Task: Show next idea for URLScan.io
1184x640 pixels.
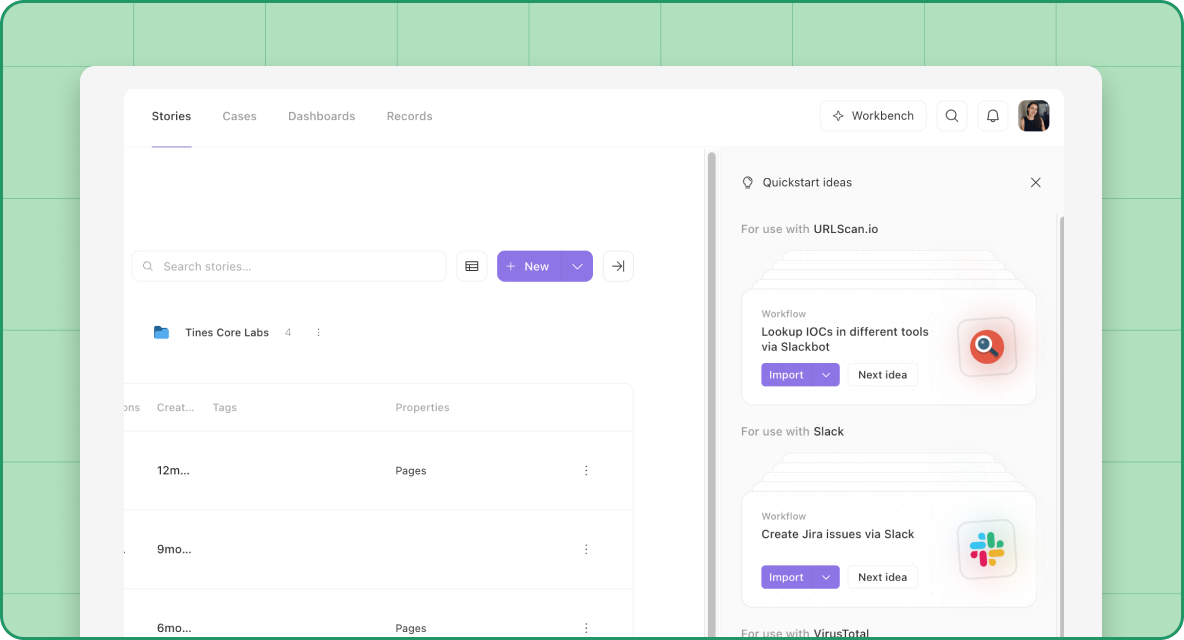Action: 882,375
